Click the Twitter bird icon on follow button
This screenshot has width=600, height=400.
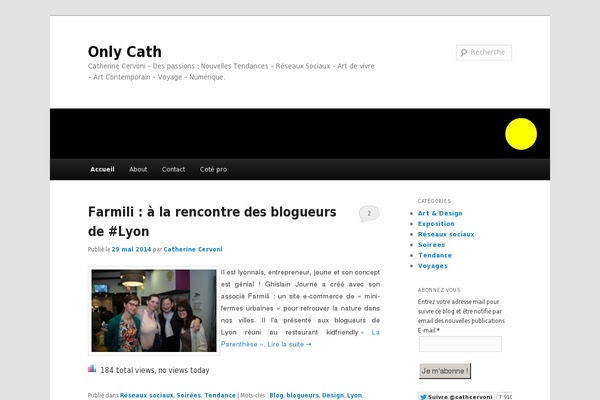[x=423, y=397]
